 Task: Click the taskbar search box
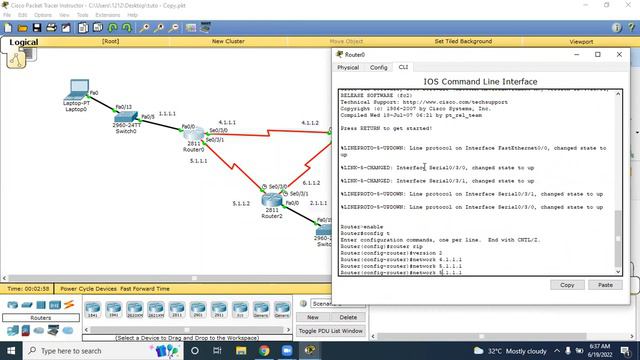(103, 351)
